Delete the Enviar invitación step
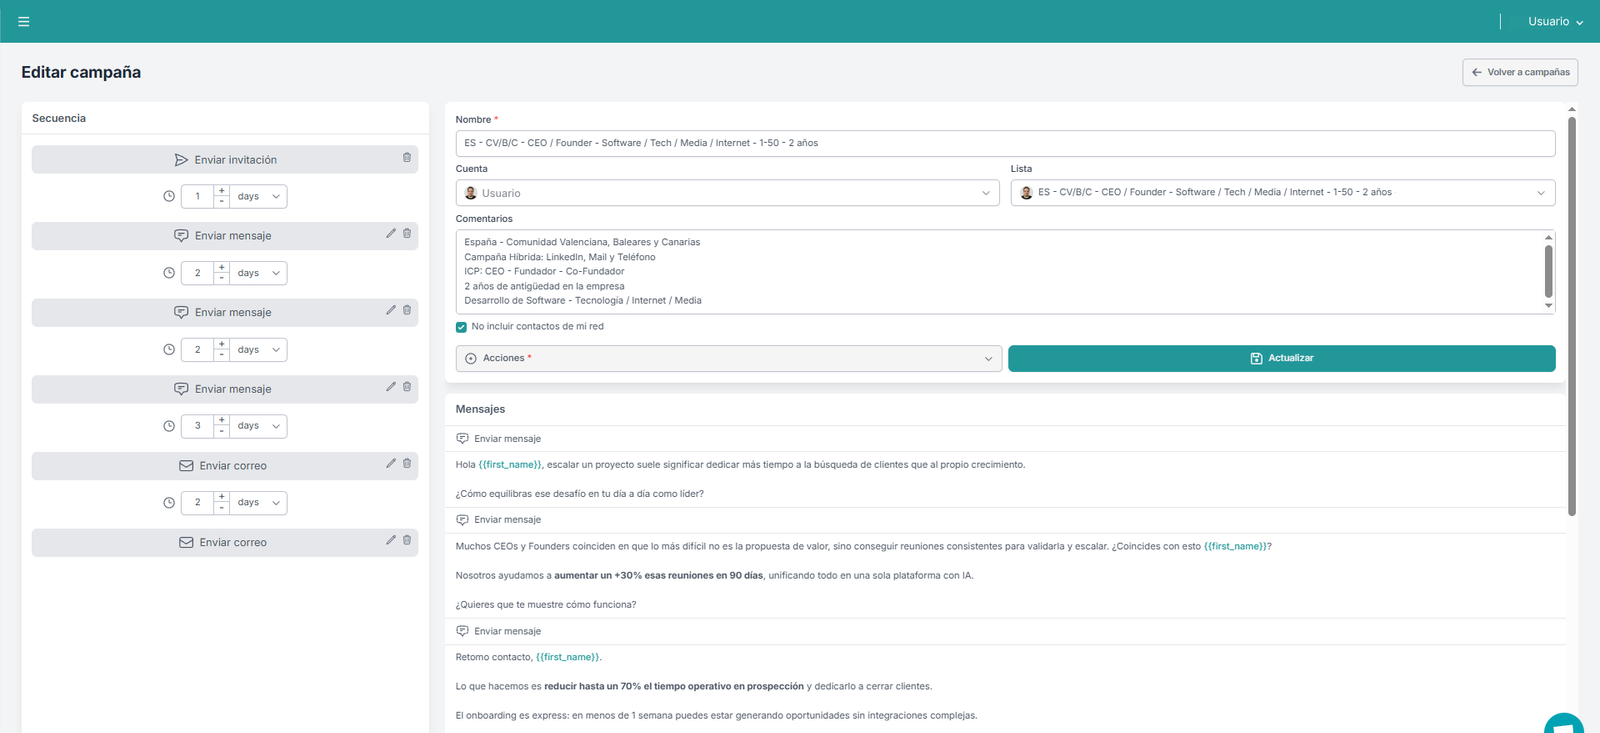 [407, 158]
